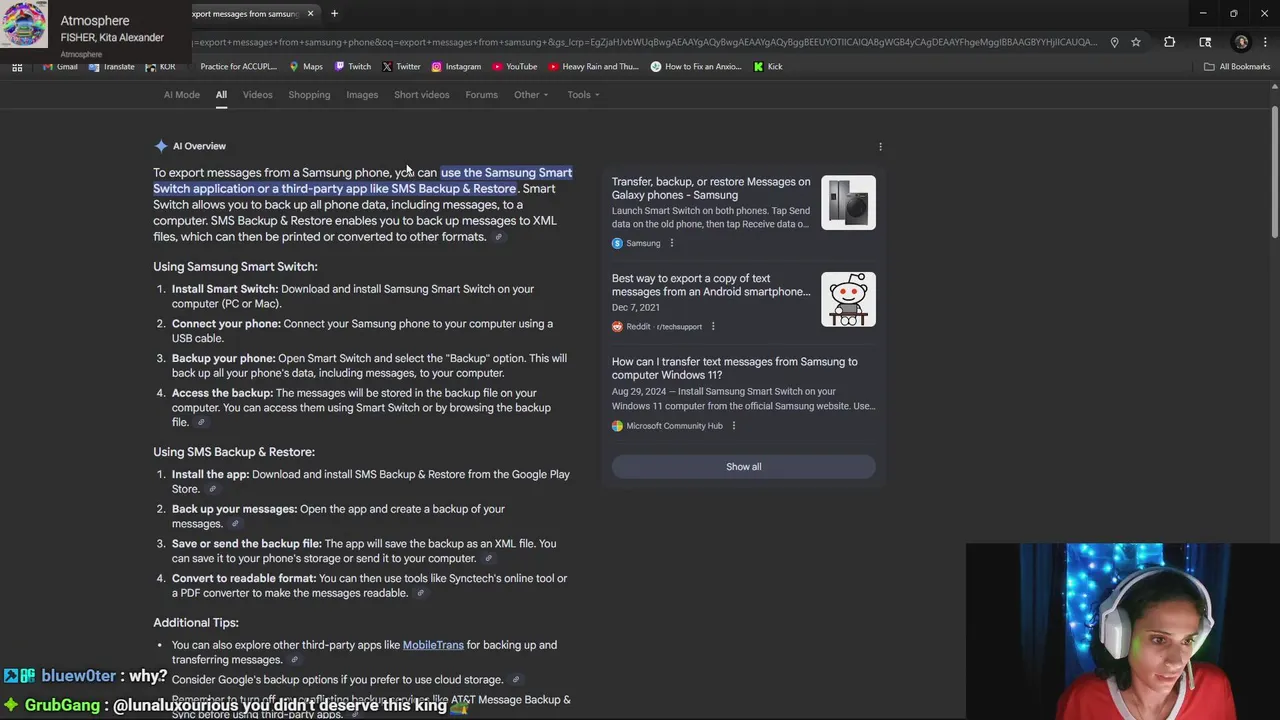Click the AI Overview heading
The height and width of the screenshot is (720, 1280).
pyautogui.click(x=199, y=146)
